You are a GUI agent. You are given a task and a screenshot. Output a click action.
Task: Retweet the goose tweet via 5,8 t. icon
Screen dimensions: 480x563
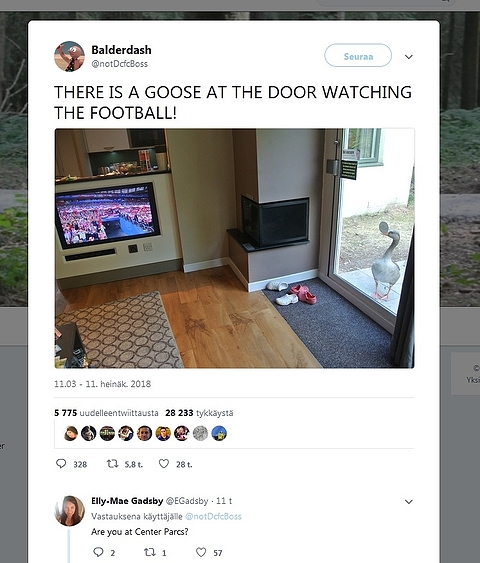113,464
